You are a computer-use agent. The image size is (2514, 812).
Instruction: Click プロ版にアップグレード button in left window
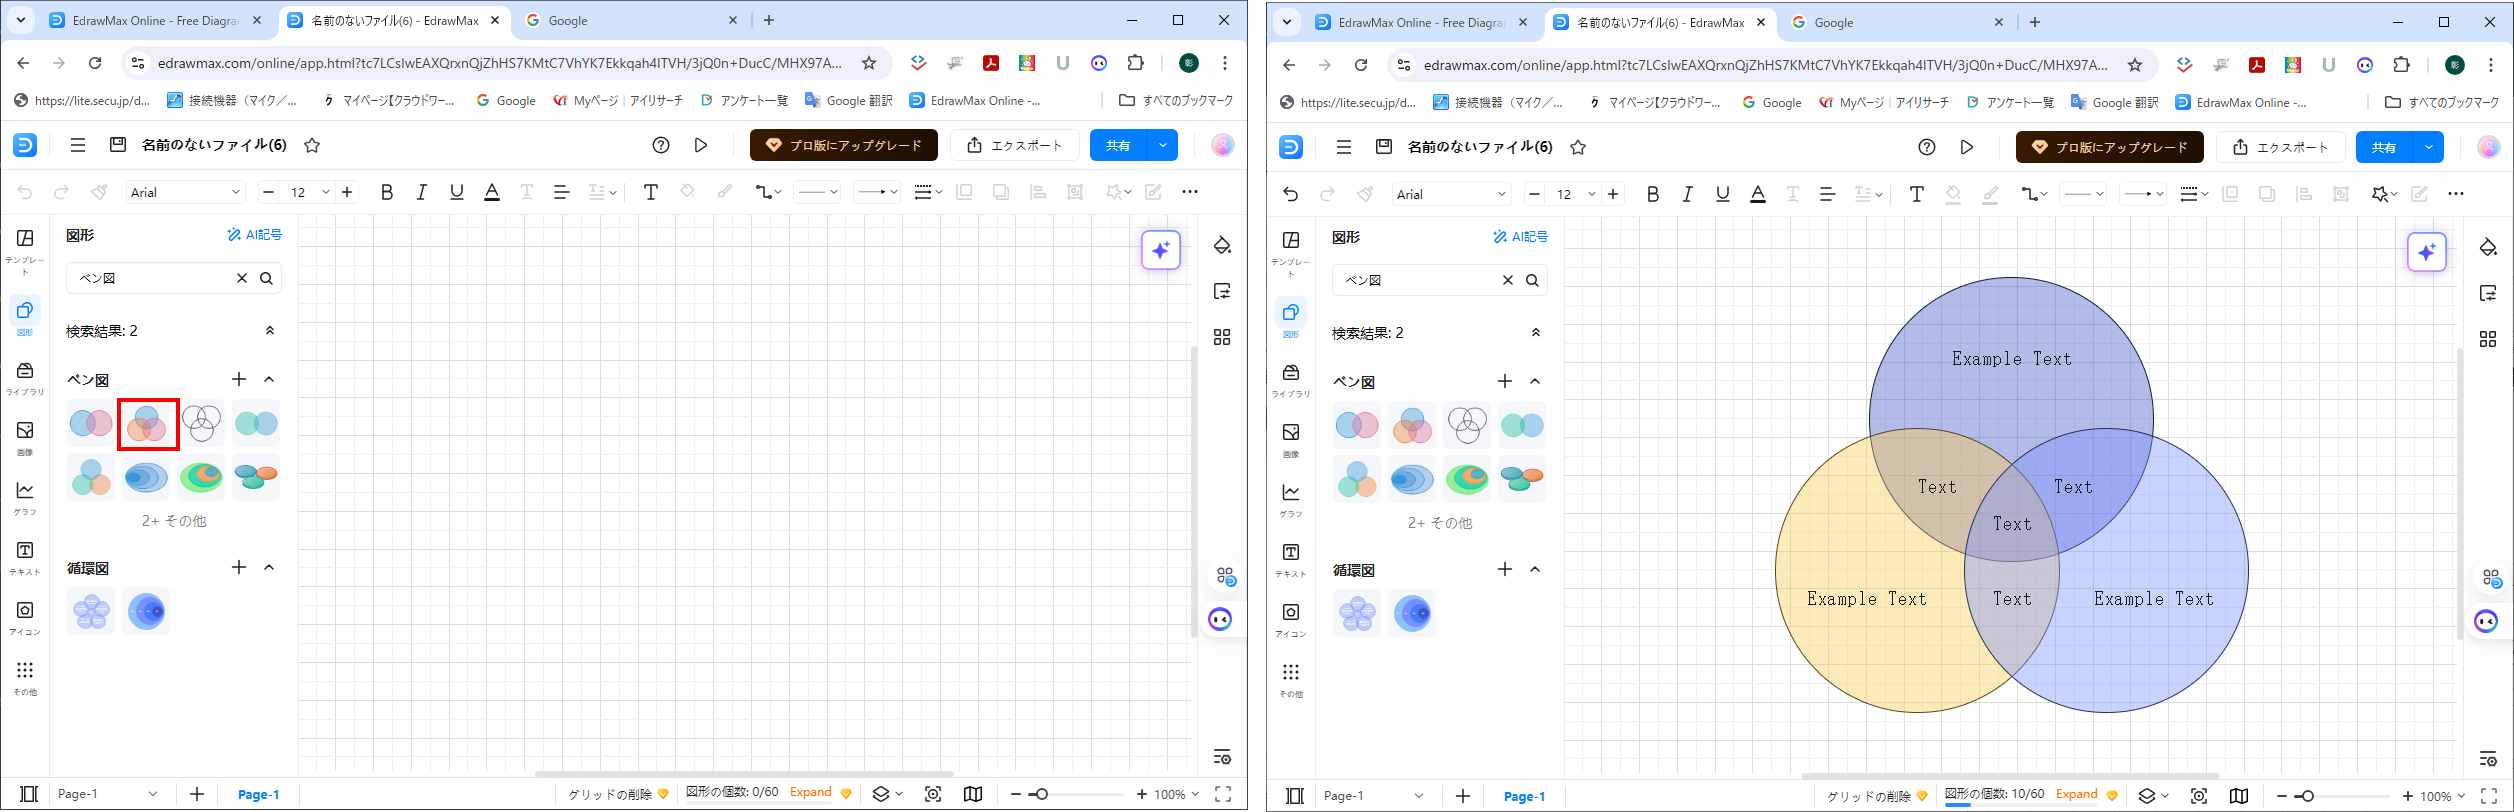(x=844, y=145)
